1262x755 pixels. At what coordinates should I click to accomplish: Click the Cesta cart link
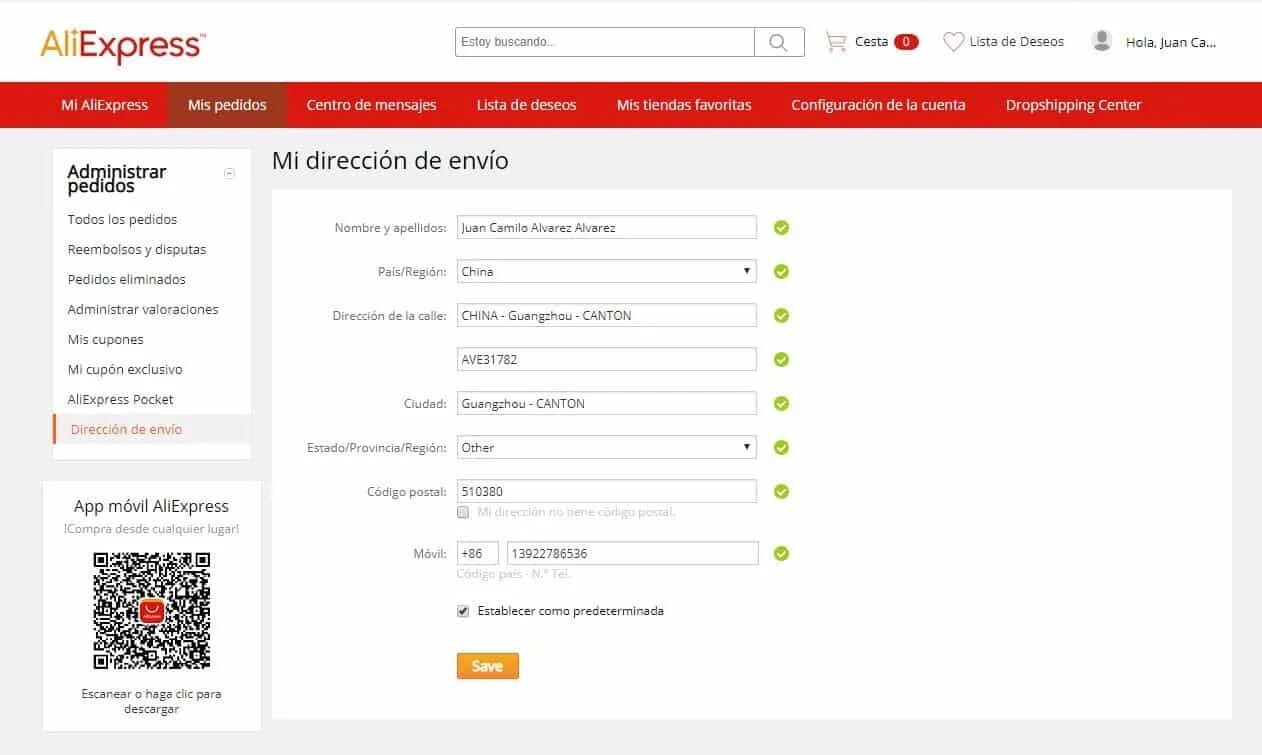point(871,42)
